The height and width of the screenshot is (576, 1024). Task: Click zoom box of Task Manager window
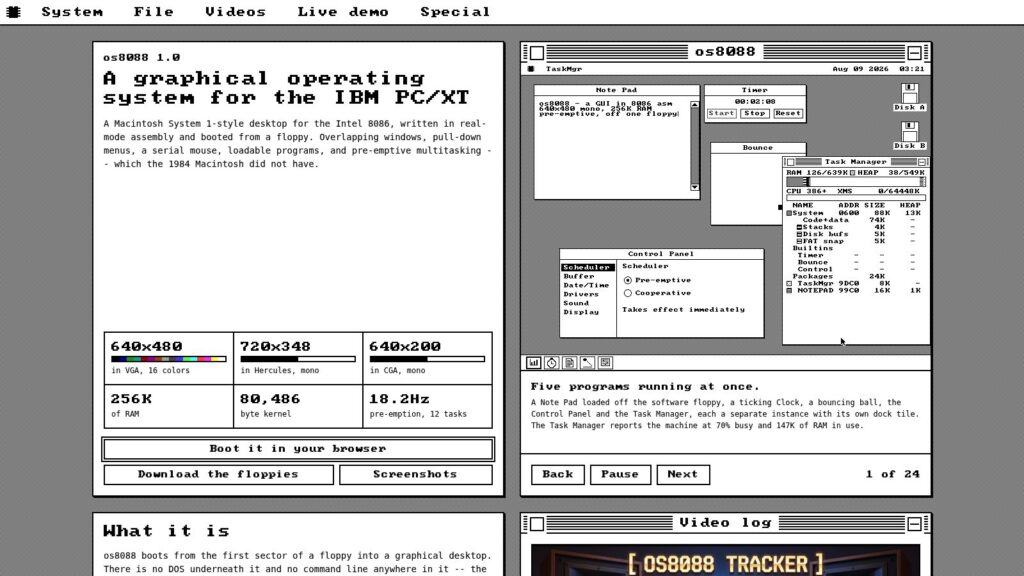[x=922, y=162]
